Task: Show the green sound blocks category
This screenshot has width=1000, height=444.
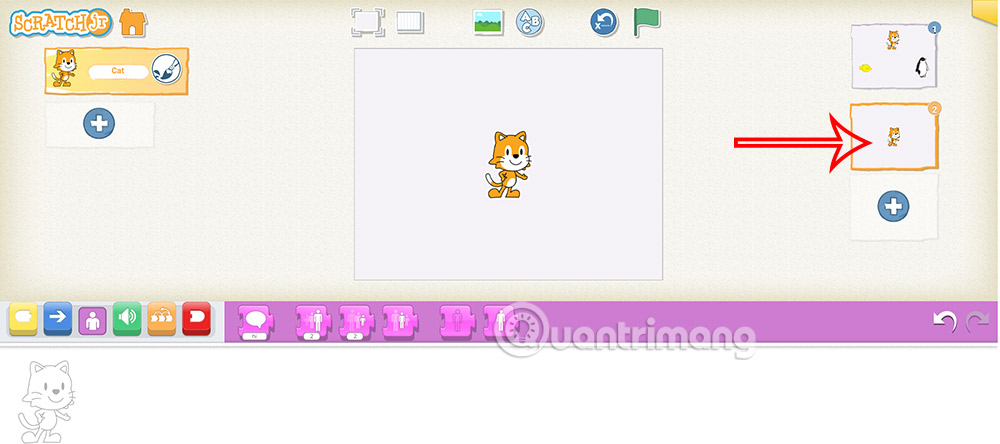Action: [127, 320]
